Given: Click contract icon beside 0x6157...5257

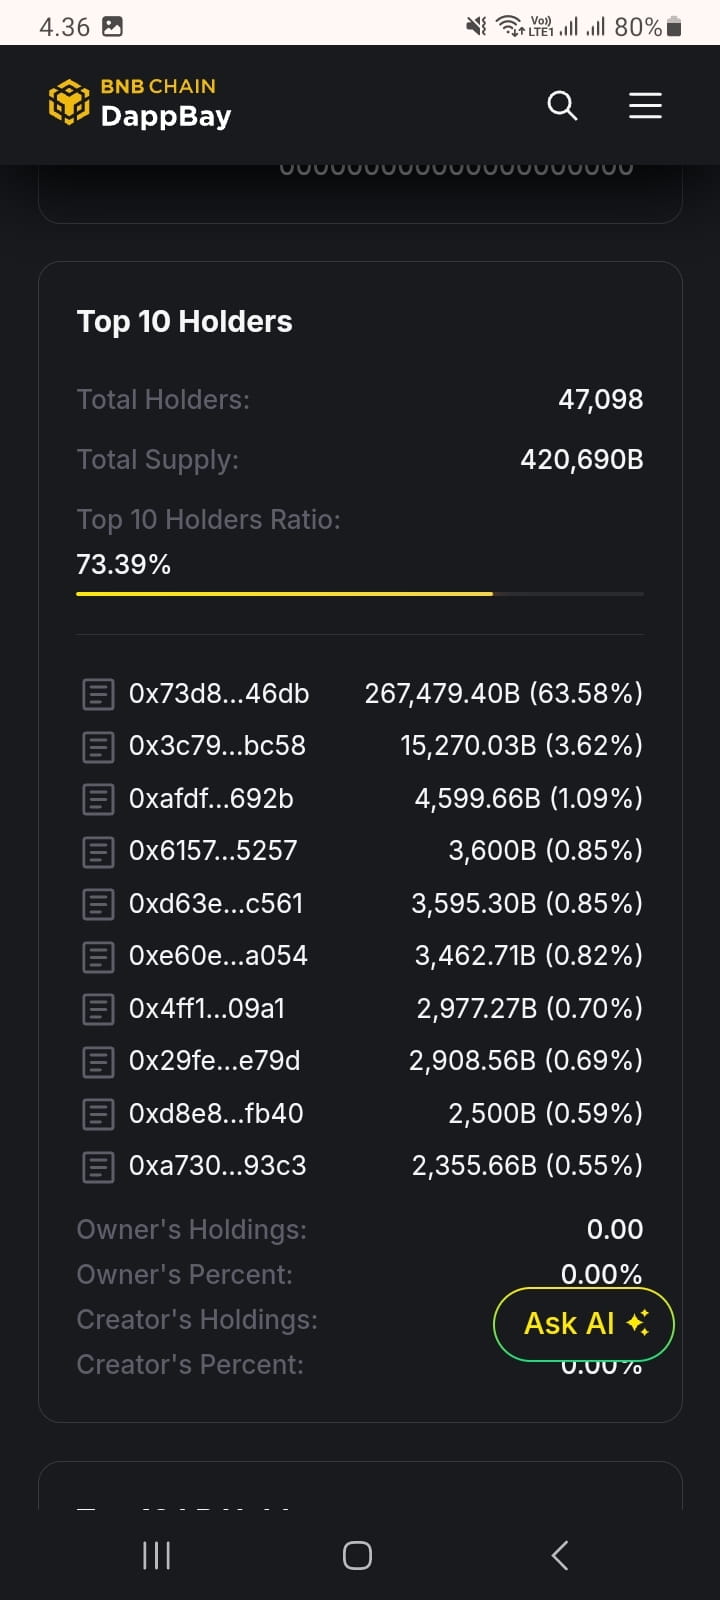Looking at the screenshot, I should 98,851.
